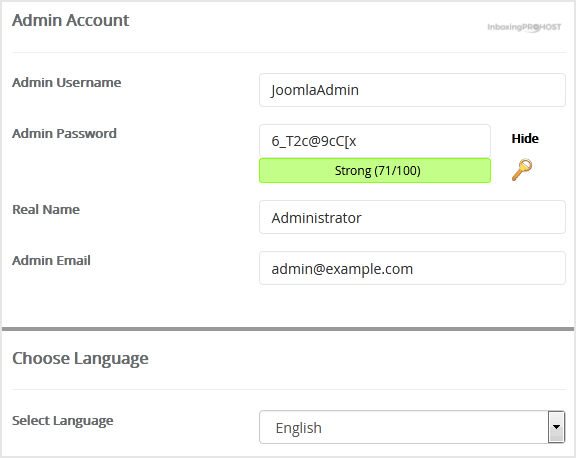
Task: Select the English language combo box
Action: [412, 427]
